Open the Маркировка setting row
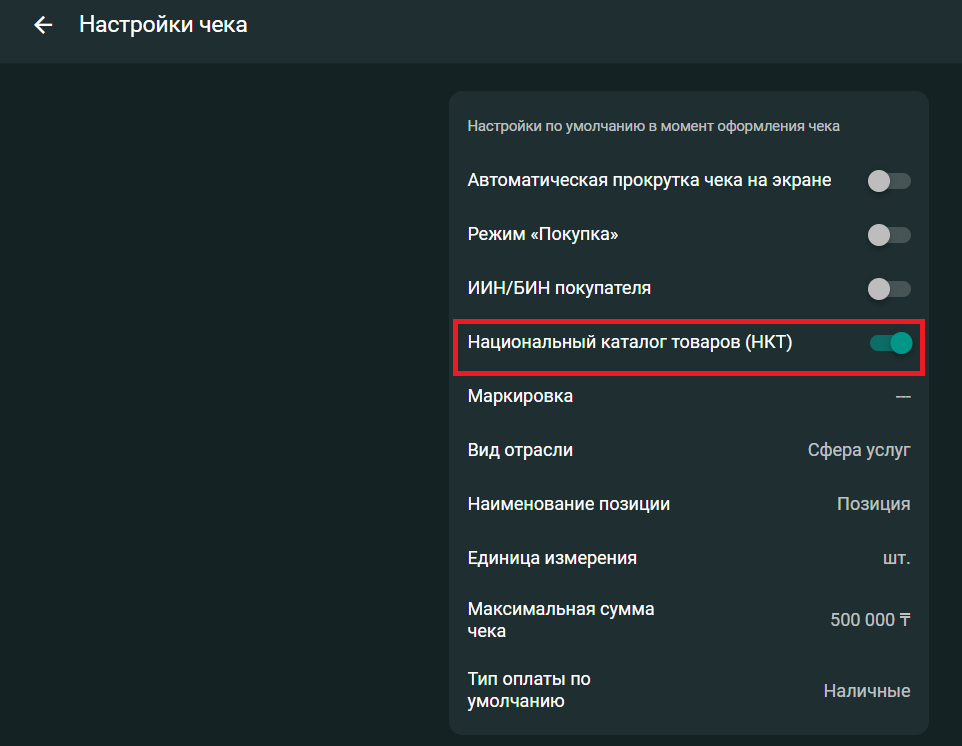The height and width of the screenshot is (746, 962). point(689,397)
